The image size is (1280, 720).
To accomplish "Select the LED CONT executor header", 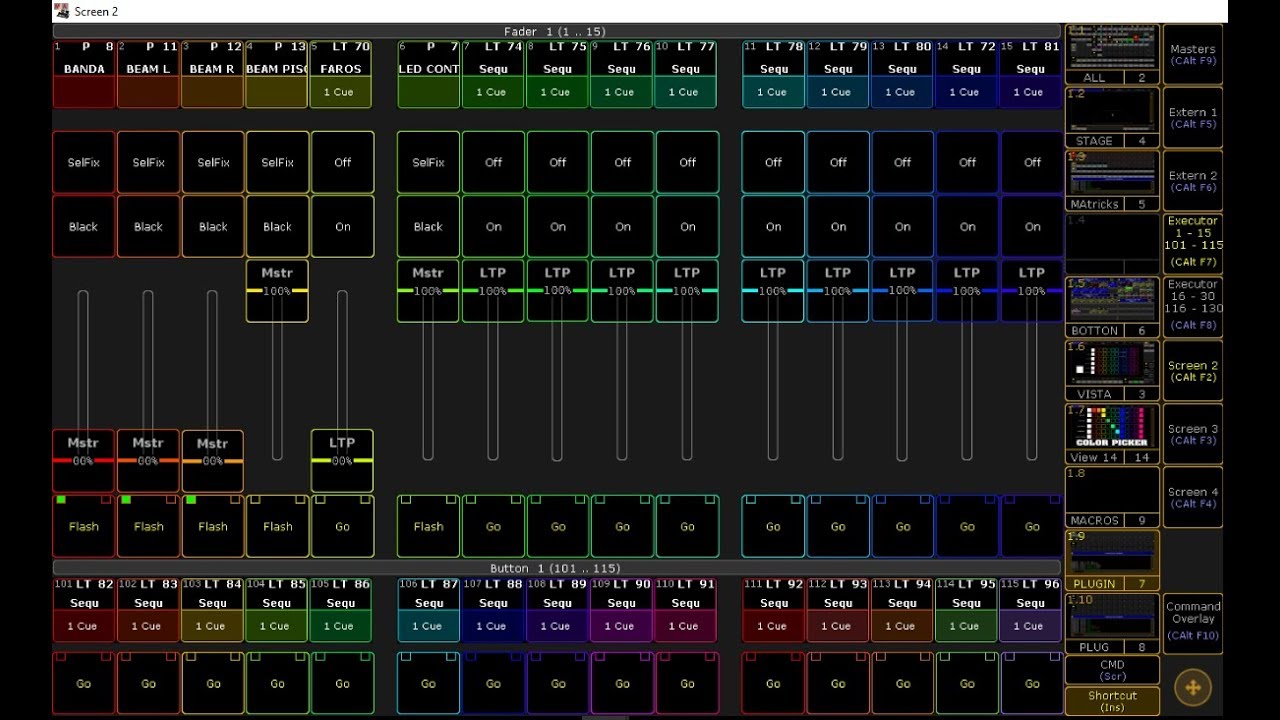I will click(428, 74).
